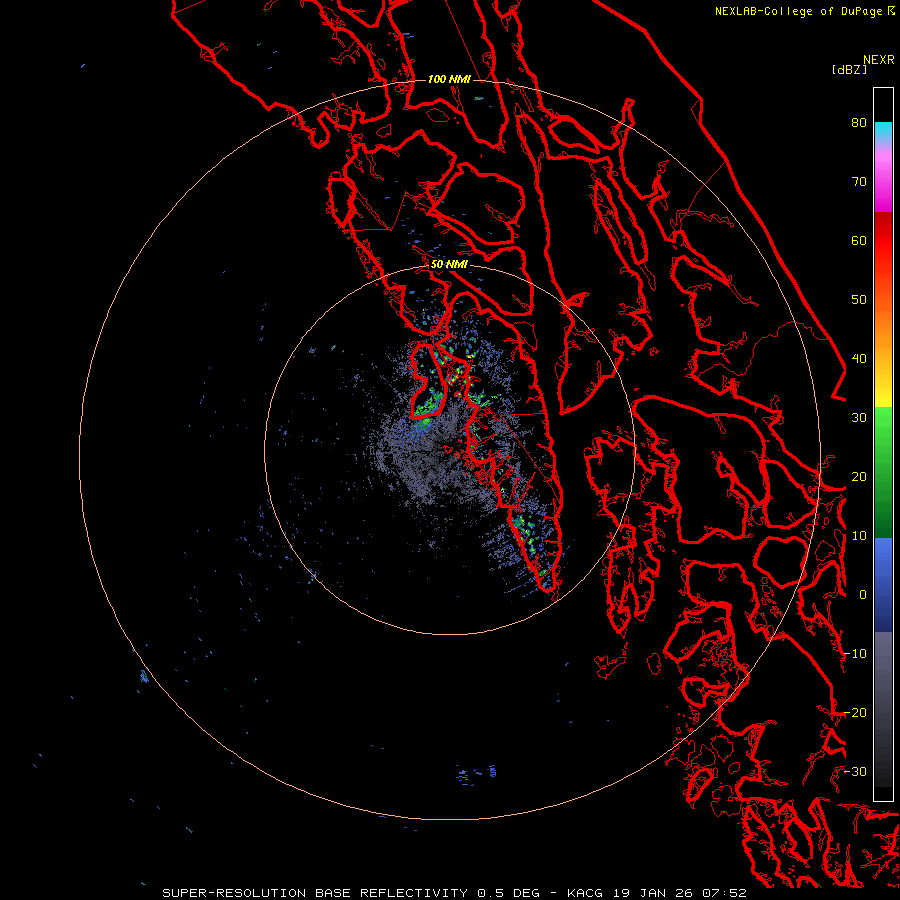Click the 30 value on the dBZ scale
The height and width of the screenshot is (900, 900).
pyautogui.click(x=859, y=418)
